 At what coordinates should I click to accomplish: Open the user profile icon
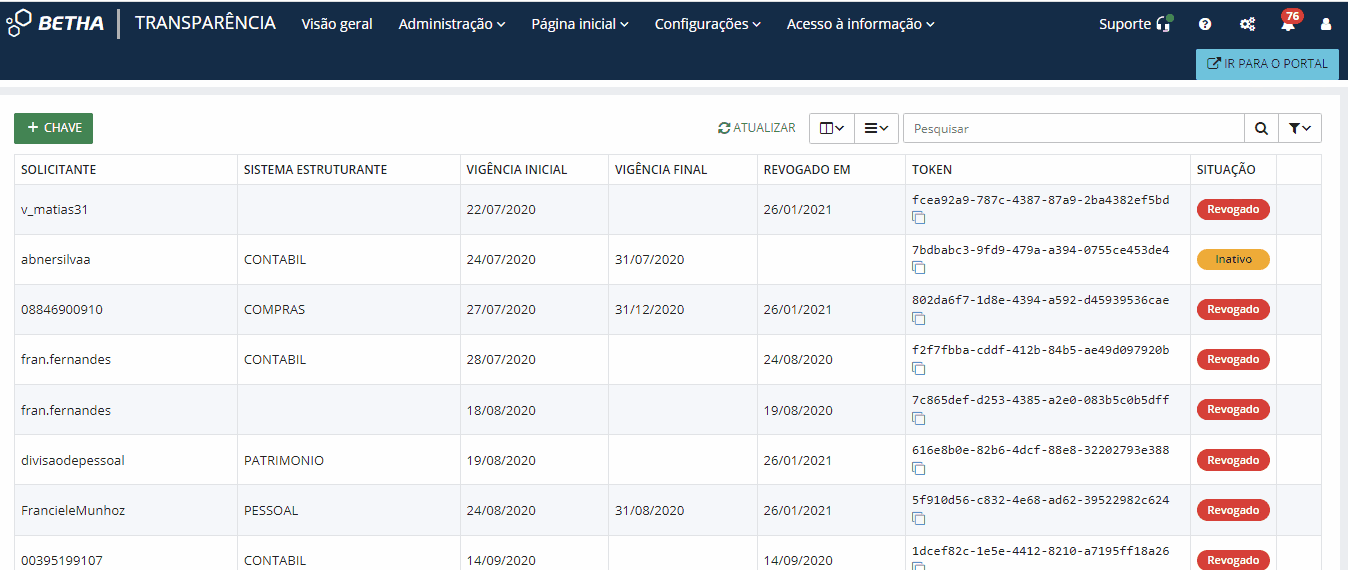1326,24
